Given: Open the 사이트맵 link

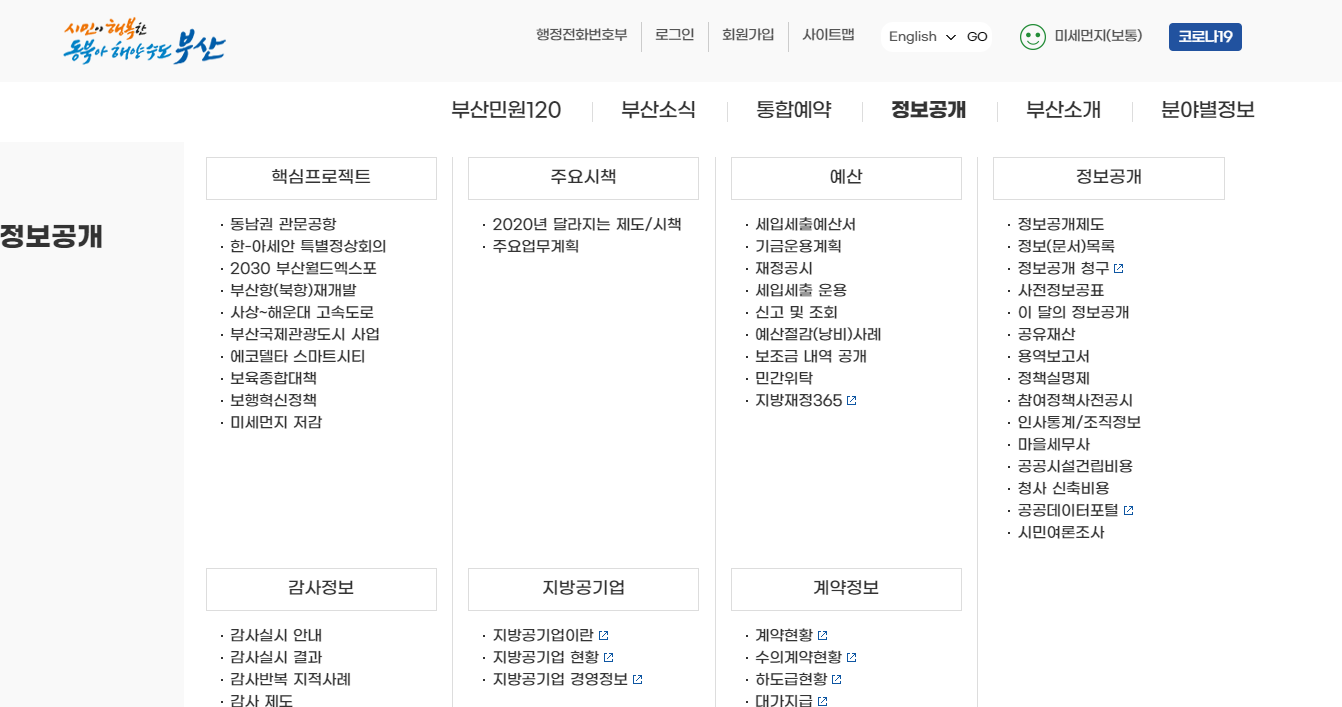Looking at the screenshot, I should point(828,35).
